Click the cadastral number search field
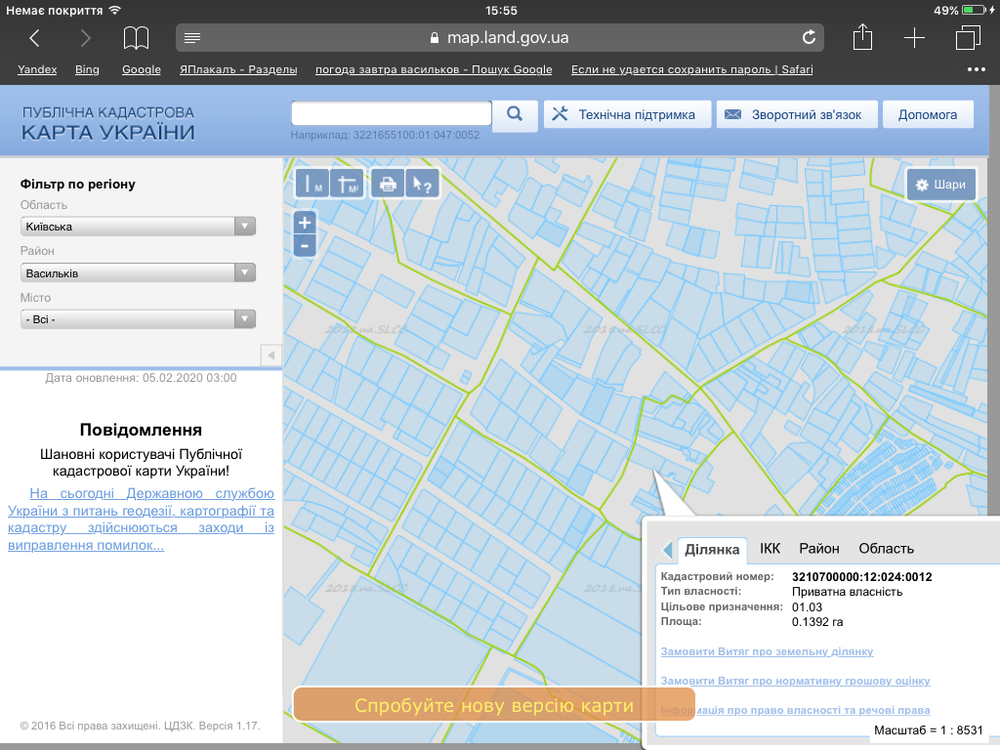 (x=391, y=114)
